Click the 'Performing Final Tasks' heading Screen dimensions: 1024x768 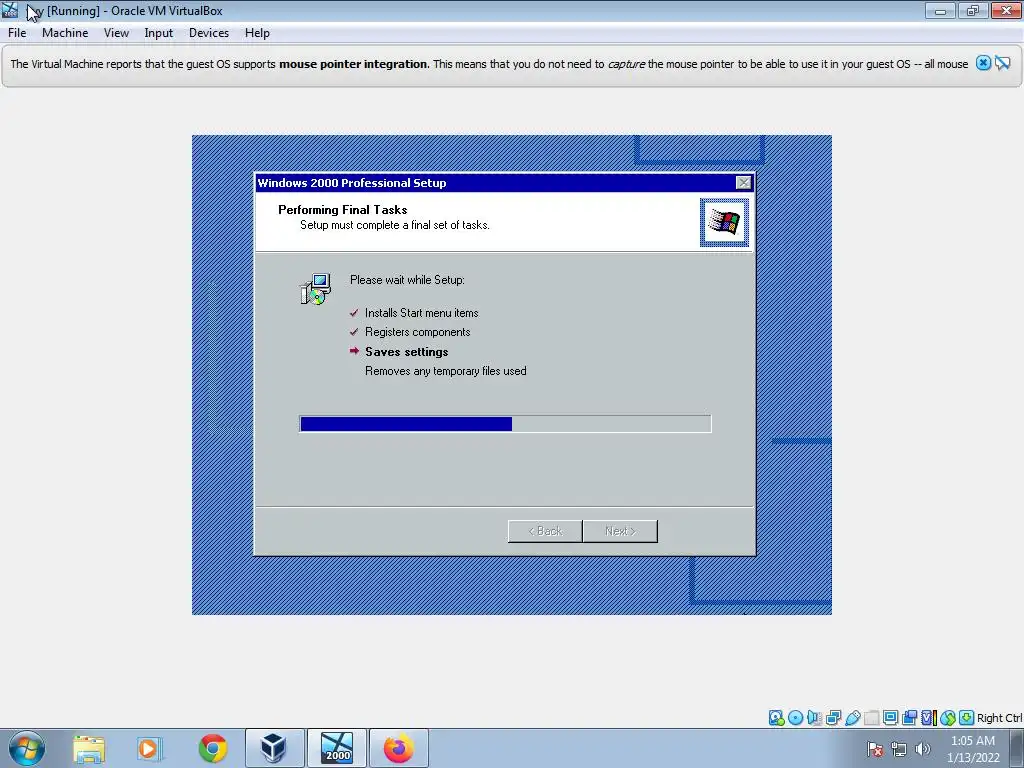343,210
